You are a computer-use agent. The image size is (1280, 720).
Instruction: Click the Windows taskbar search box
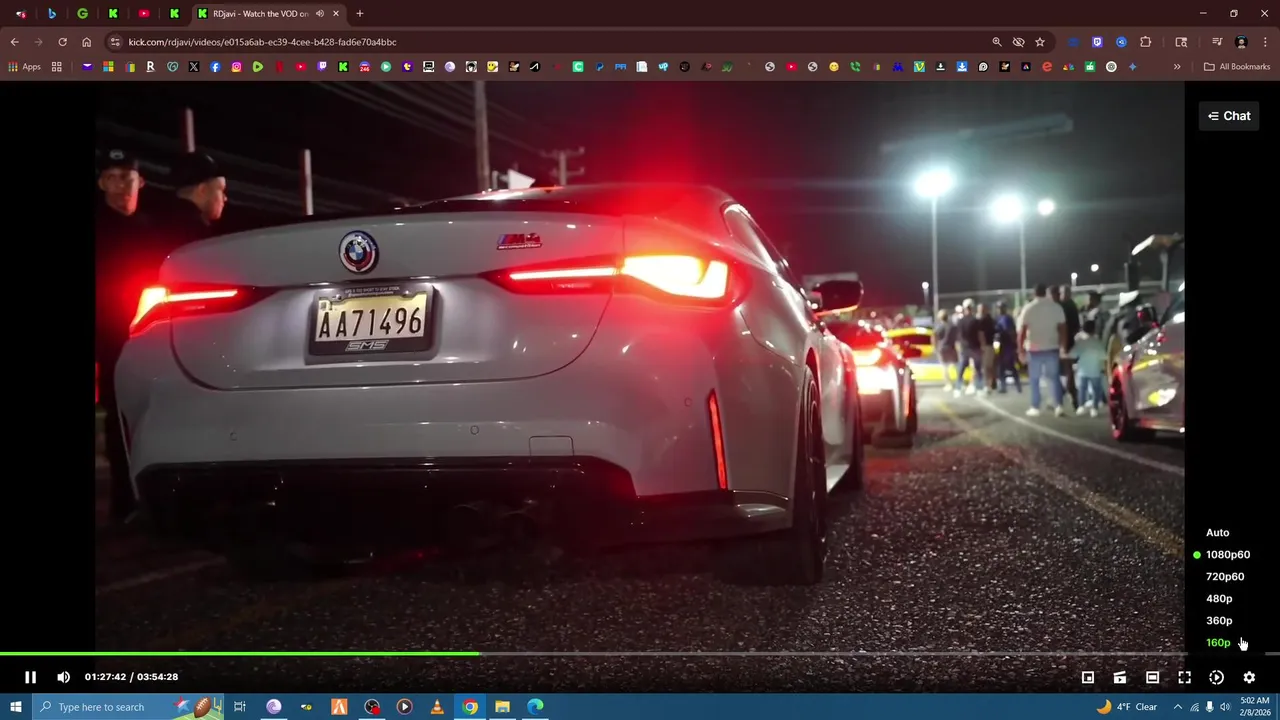[x=128, y=707]
